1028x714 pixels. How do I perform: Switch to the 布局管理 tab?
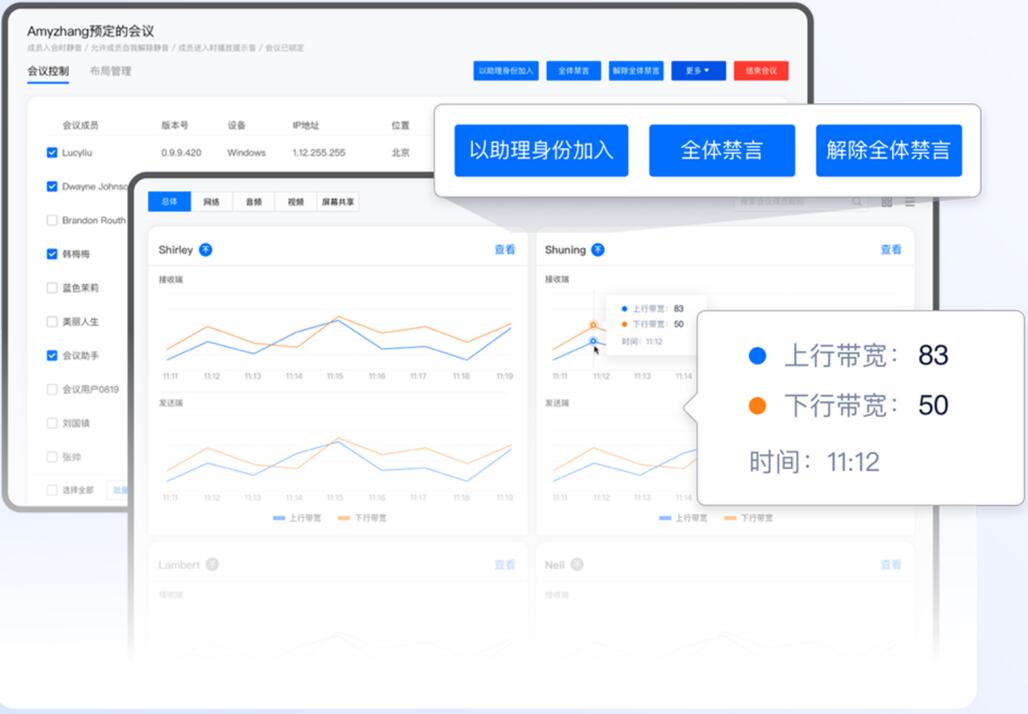point(110,71)
